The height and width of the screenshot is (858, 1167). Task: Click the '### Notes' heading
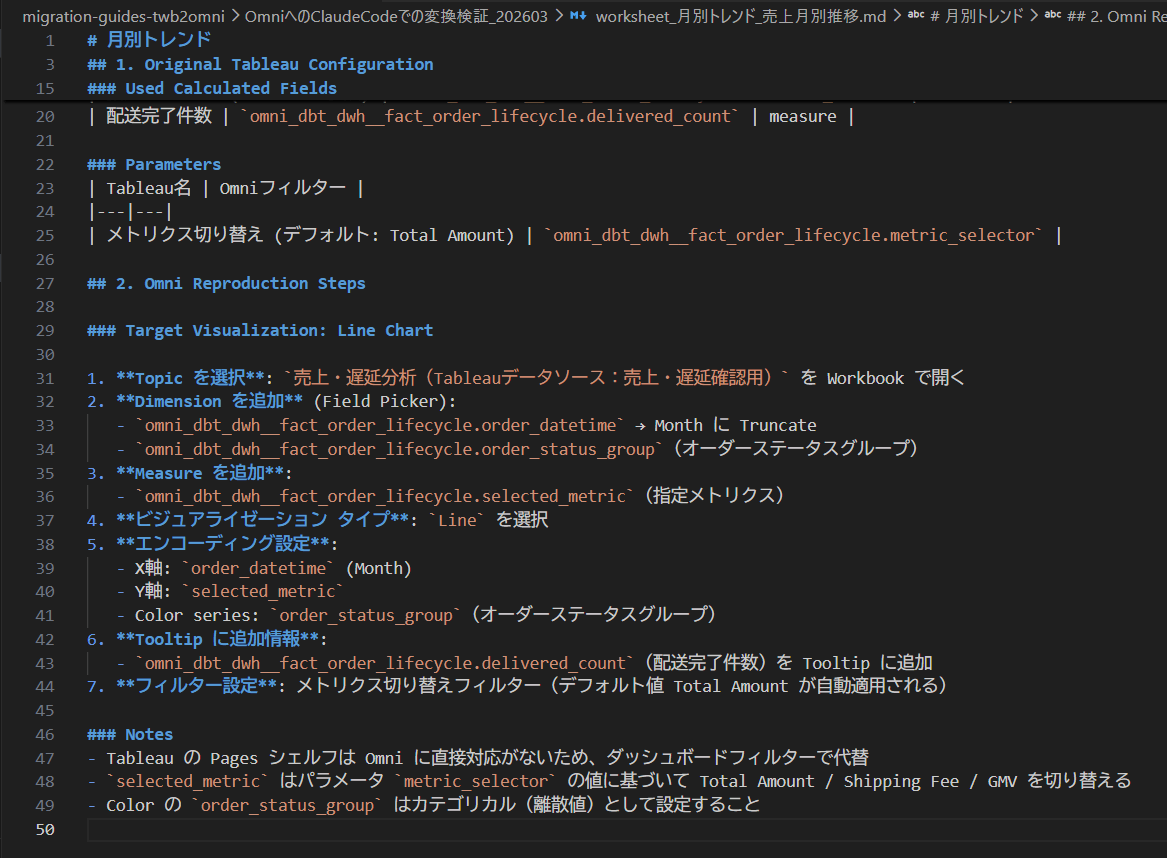pyautogui.click(x=130, y=734)
